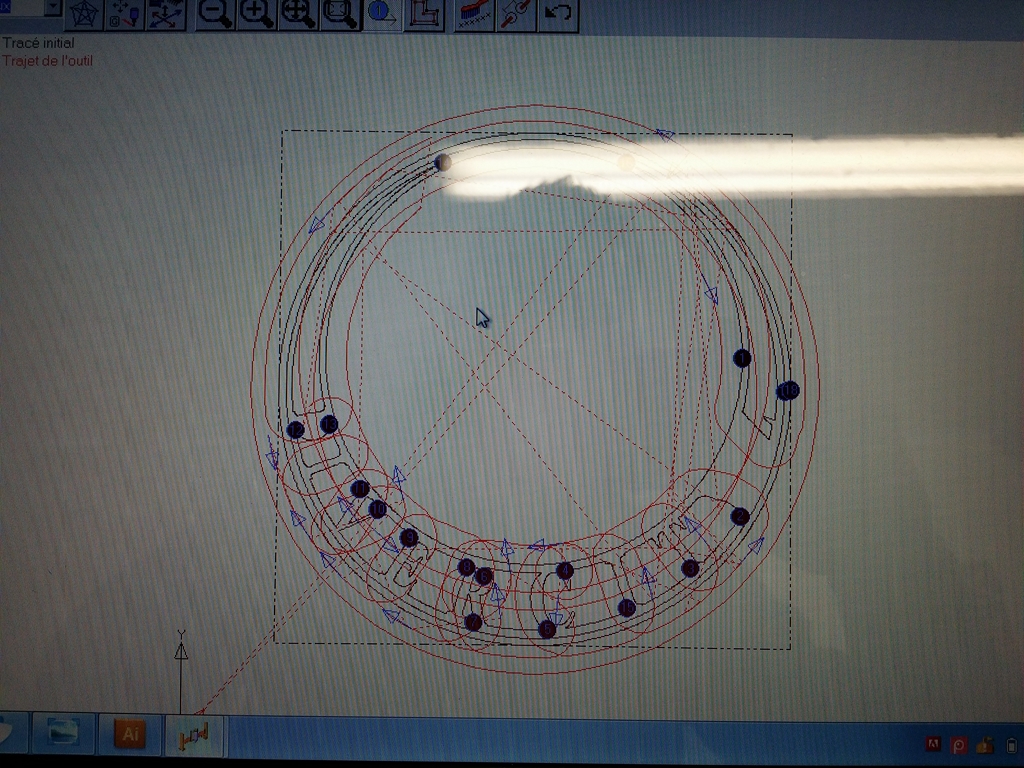Select toolpath start point number 5
Screen dimensions: 1024x768
point(547,630)
